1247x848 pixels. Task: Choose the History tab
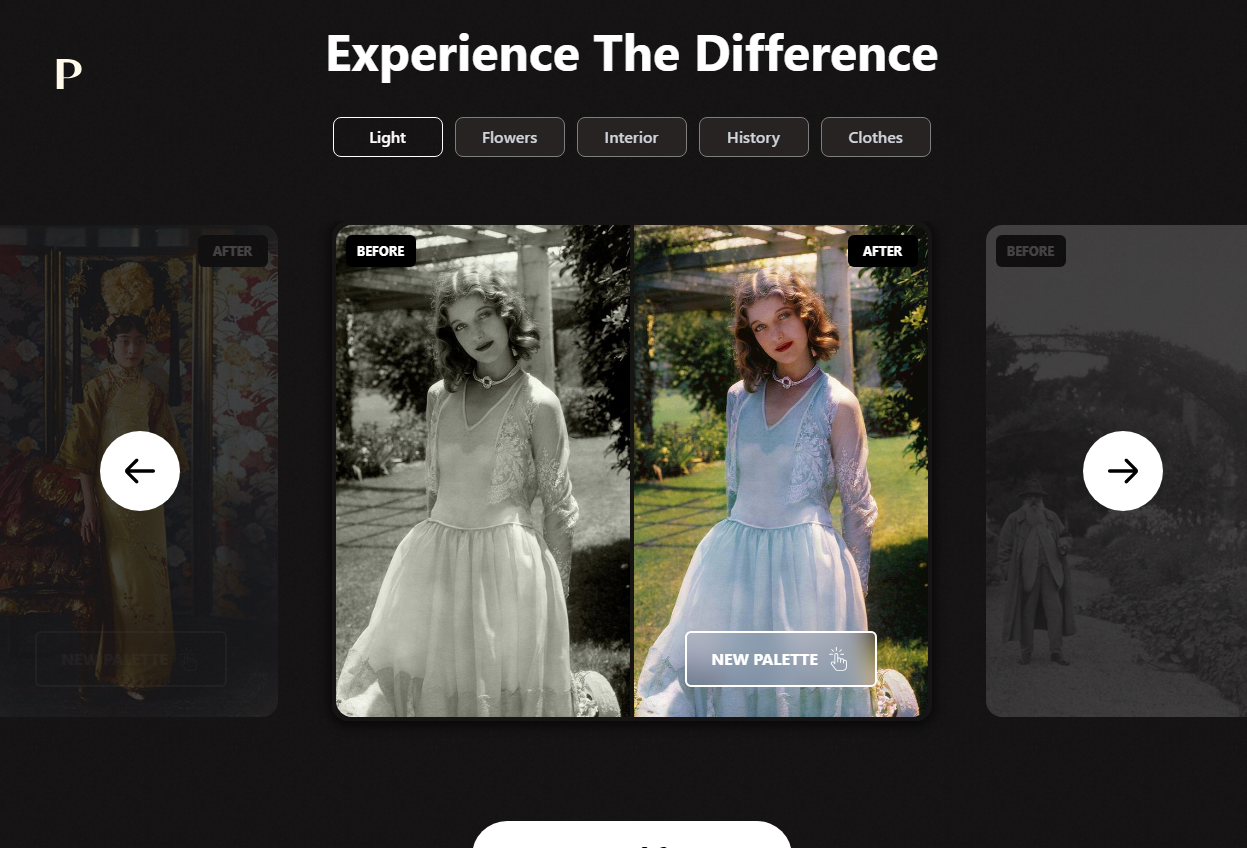coord(754,137)
